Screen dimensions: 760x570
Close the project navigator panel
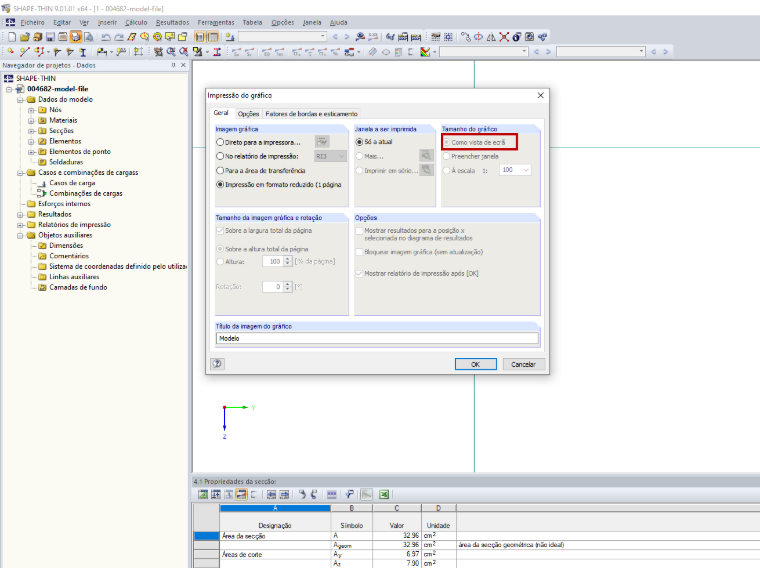[183, 65]
